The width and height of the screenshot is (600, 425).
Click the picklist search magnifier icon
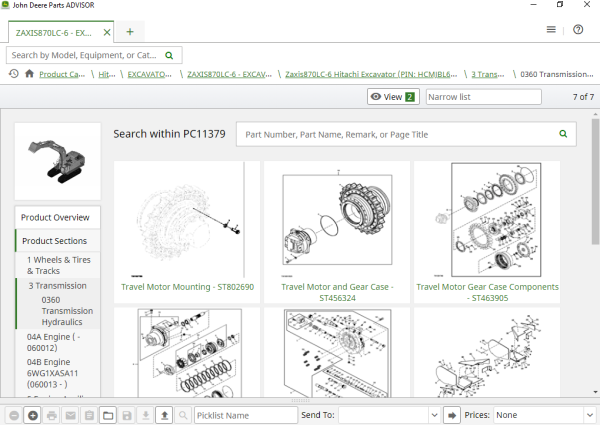point(183,415)
